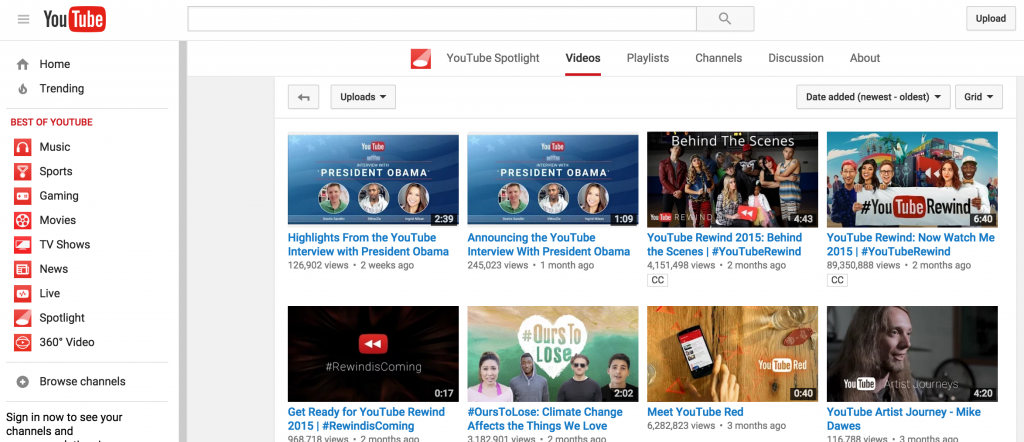This screenshot has height=442, width=1024.
Task: Click the Music headphones icon
Action: [x=23, y=147]
